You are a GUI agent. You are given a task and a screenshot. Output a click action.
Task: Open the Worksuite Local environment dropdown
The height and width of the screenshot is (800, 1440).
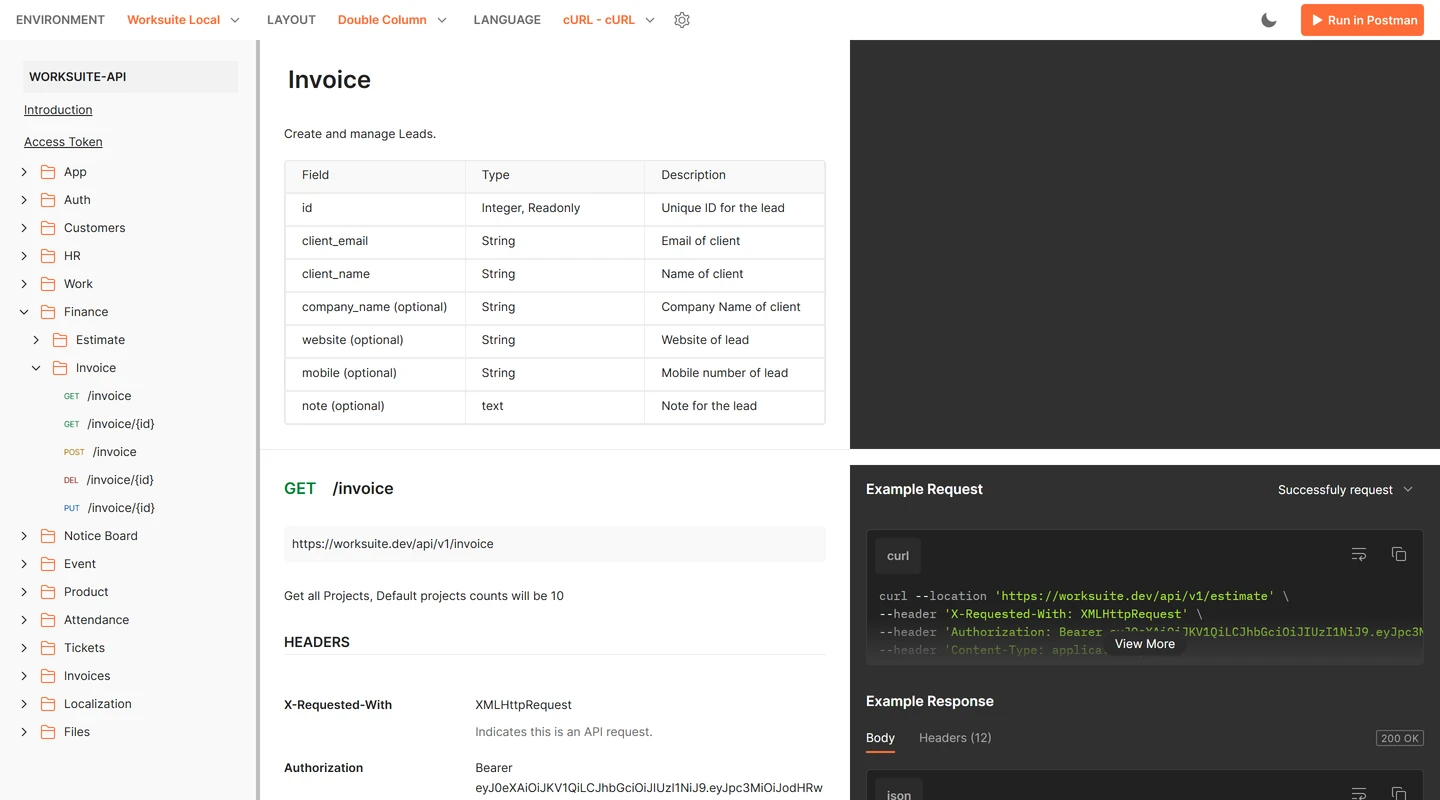tap(183, 20)
